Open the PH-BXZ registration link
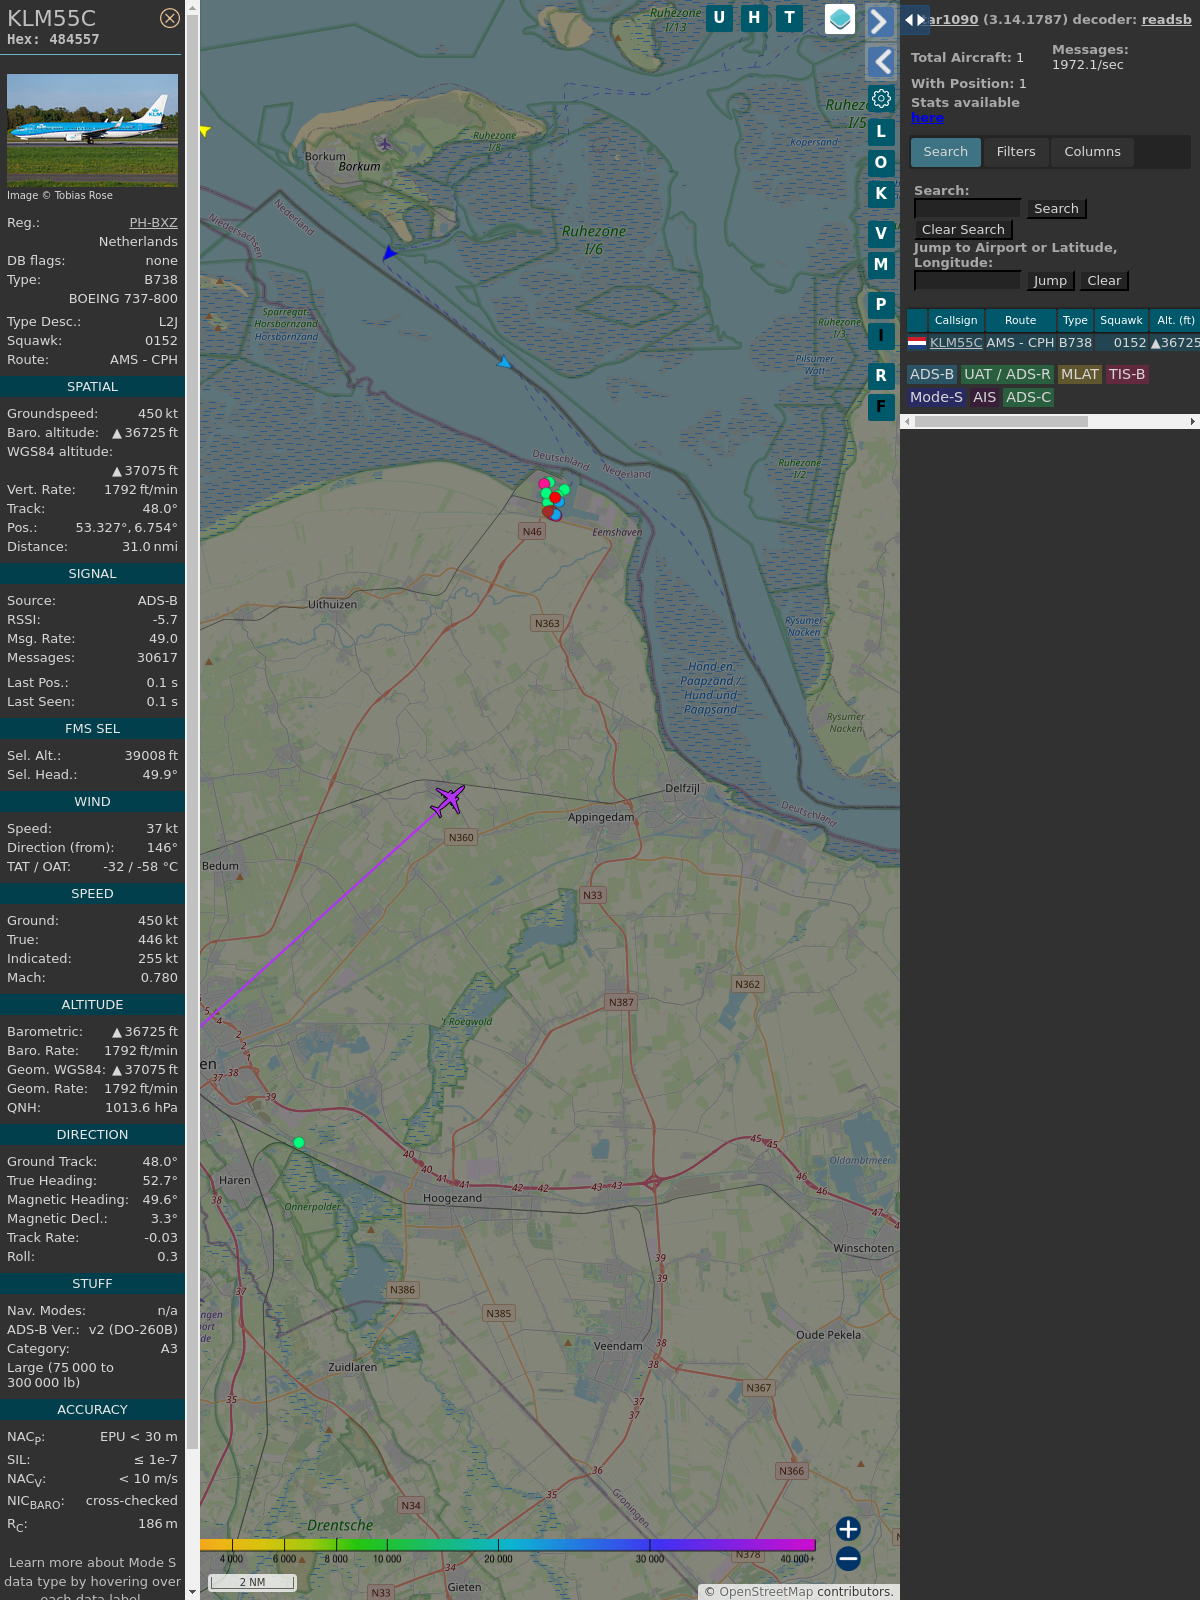Image resolution: width=1200 pixels, height=1600 pixels. pos(153,223)
